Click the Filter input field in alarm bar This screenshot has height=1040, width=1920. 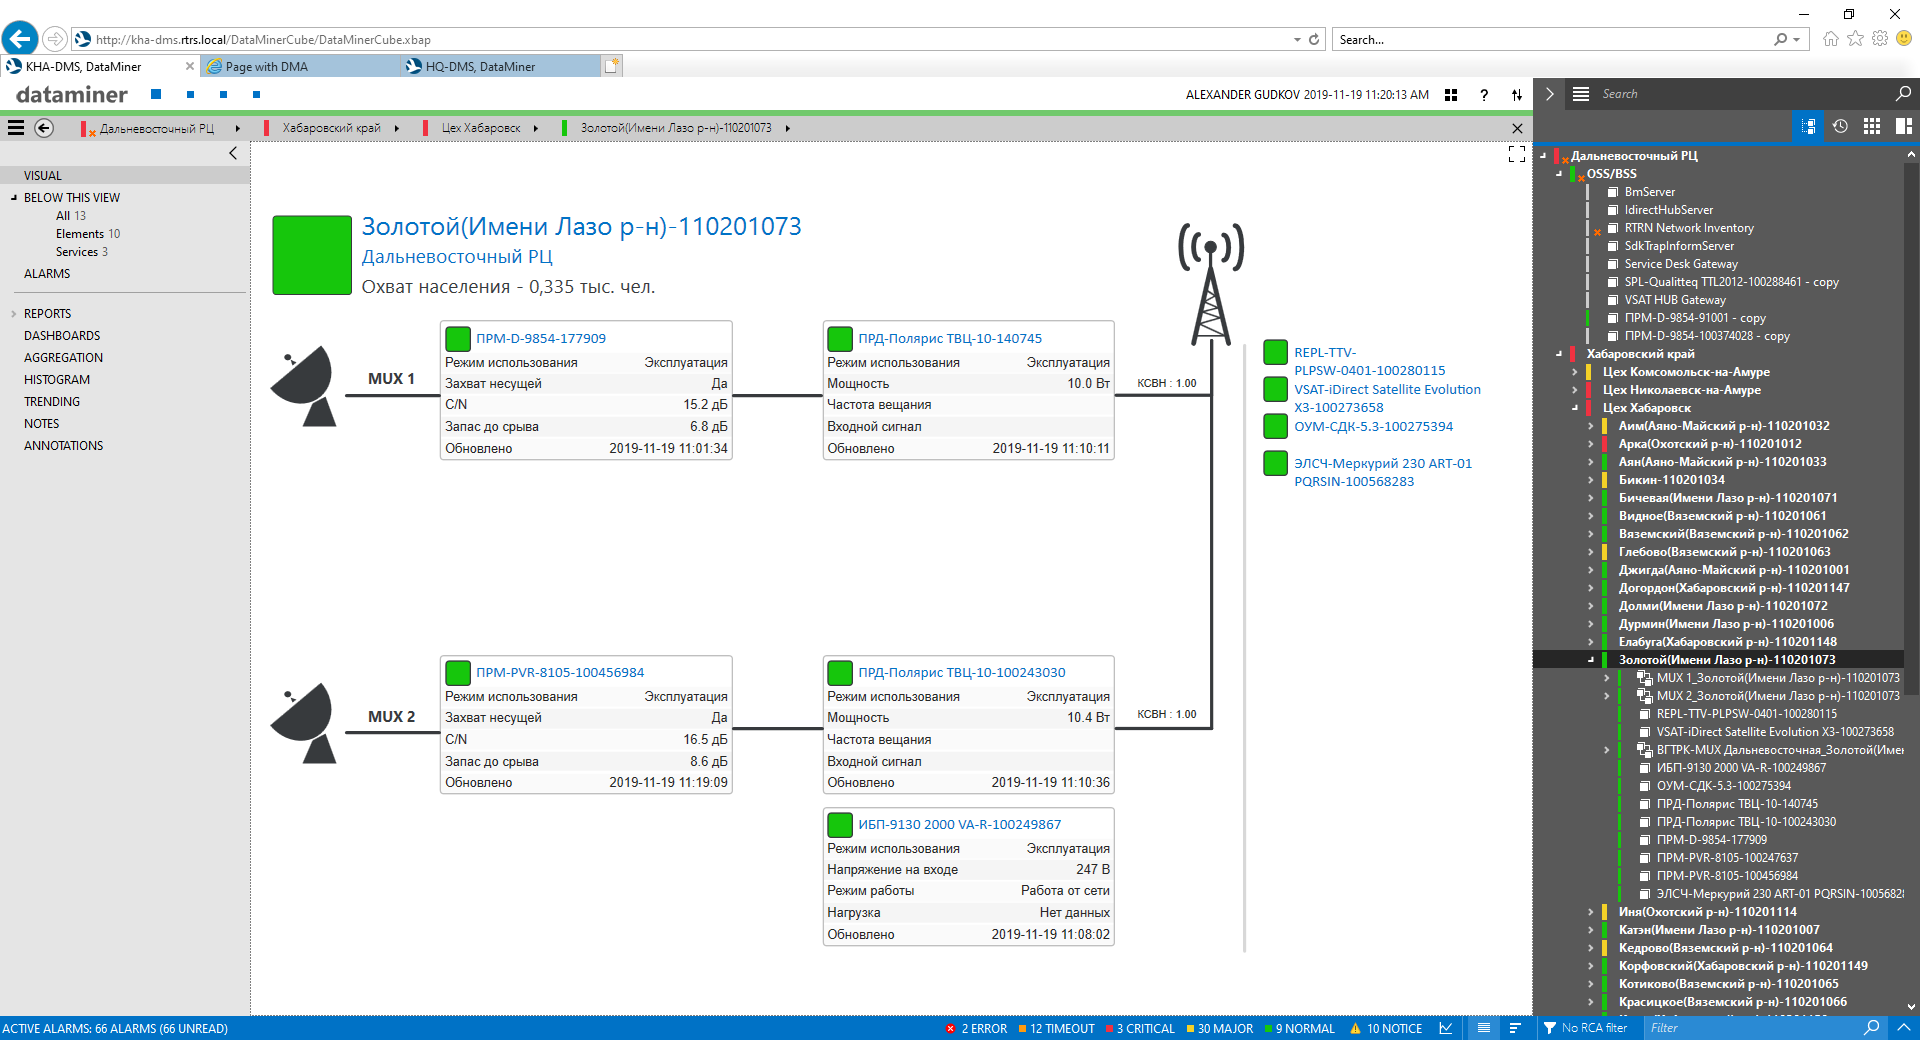coord(1750,1028)
